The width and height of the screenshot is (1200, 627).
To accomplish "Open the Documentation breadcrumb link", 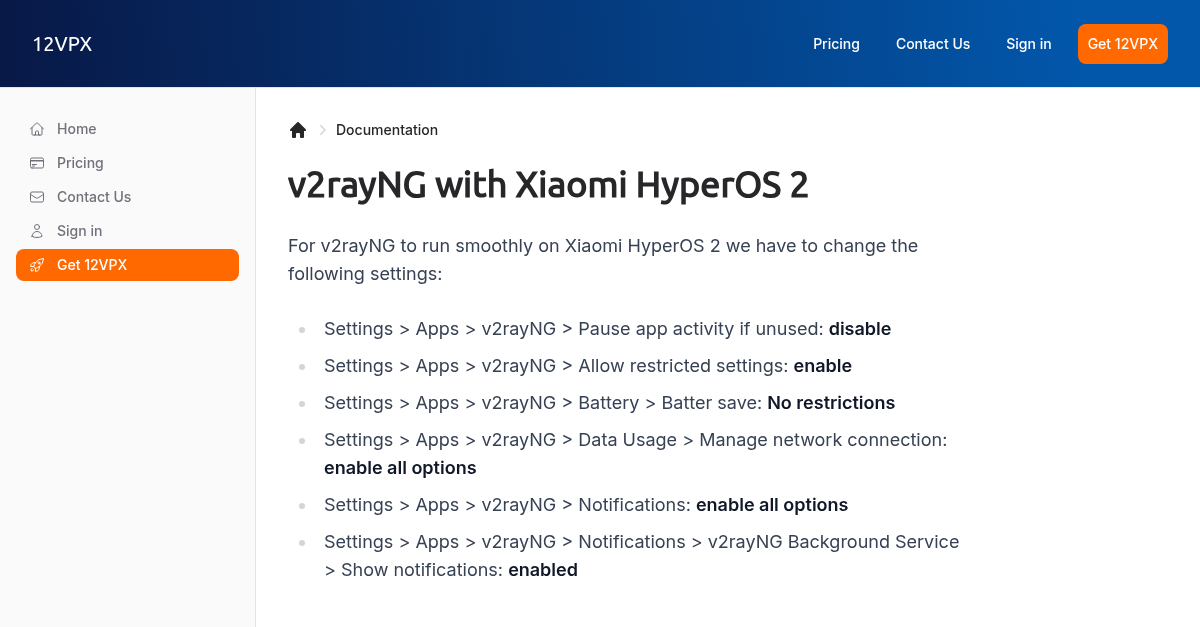I will click(x=387, y=130).
